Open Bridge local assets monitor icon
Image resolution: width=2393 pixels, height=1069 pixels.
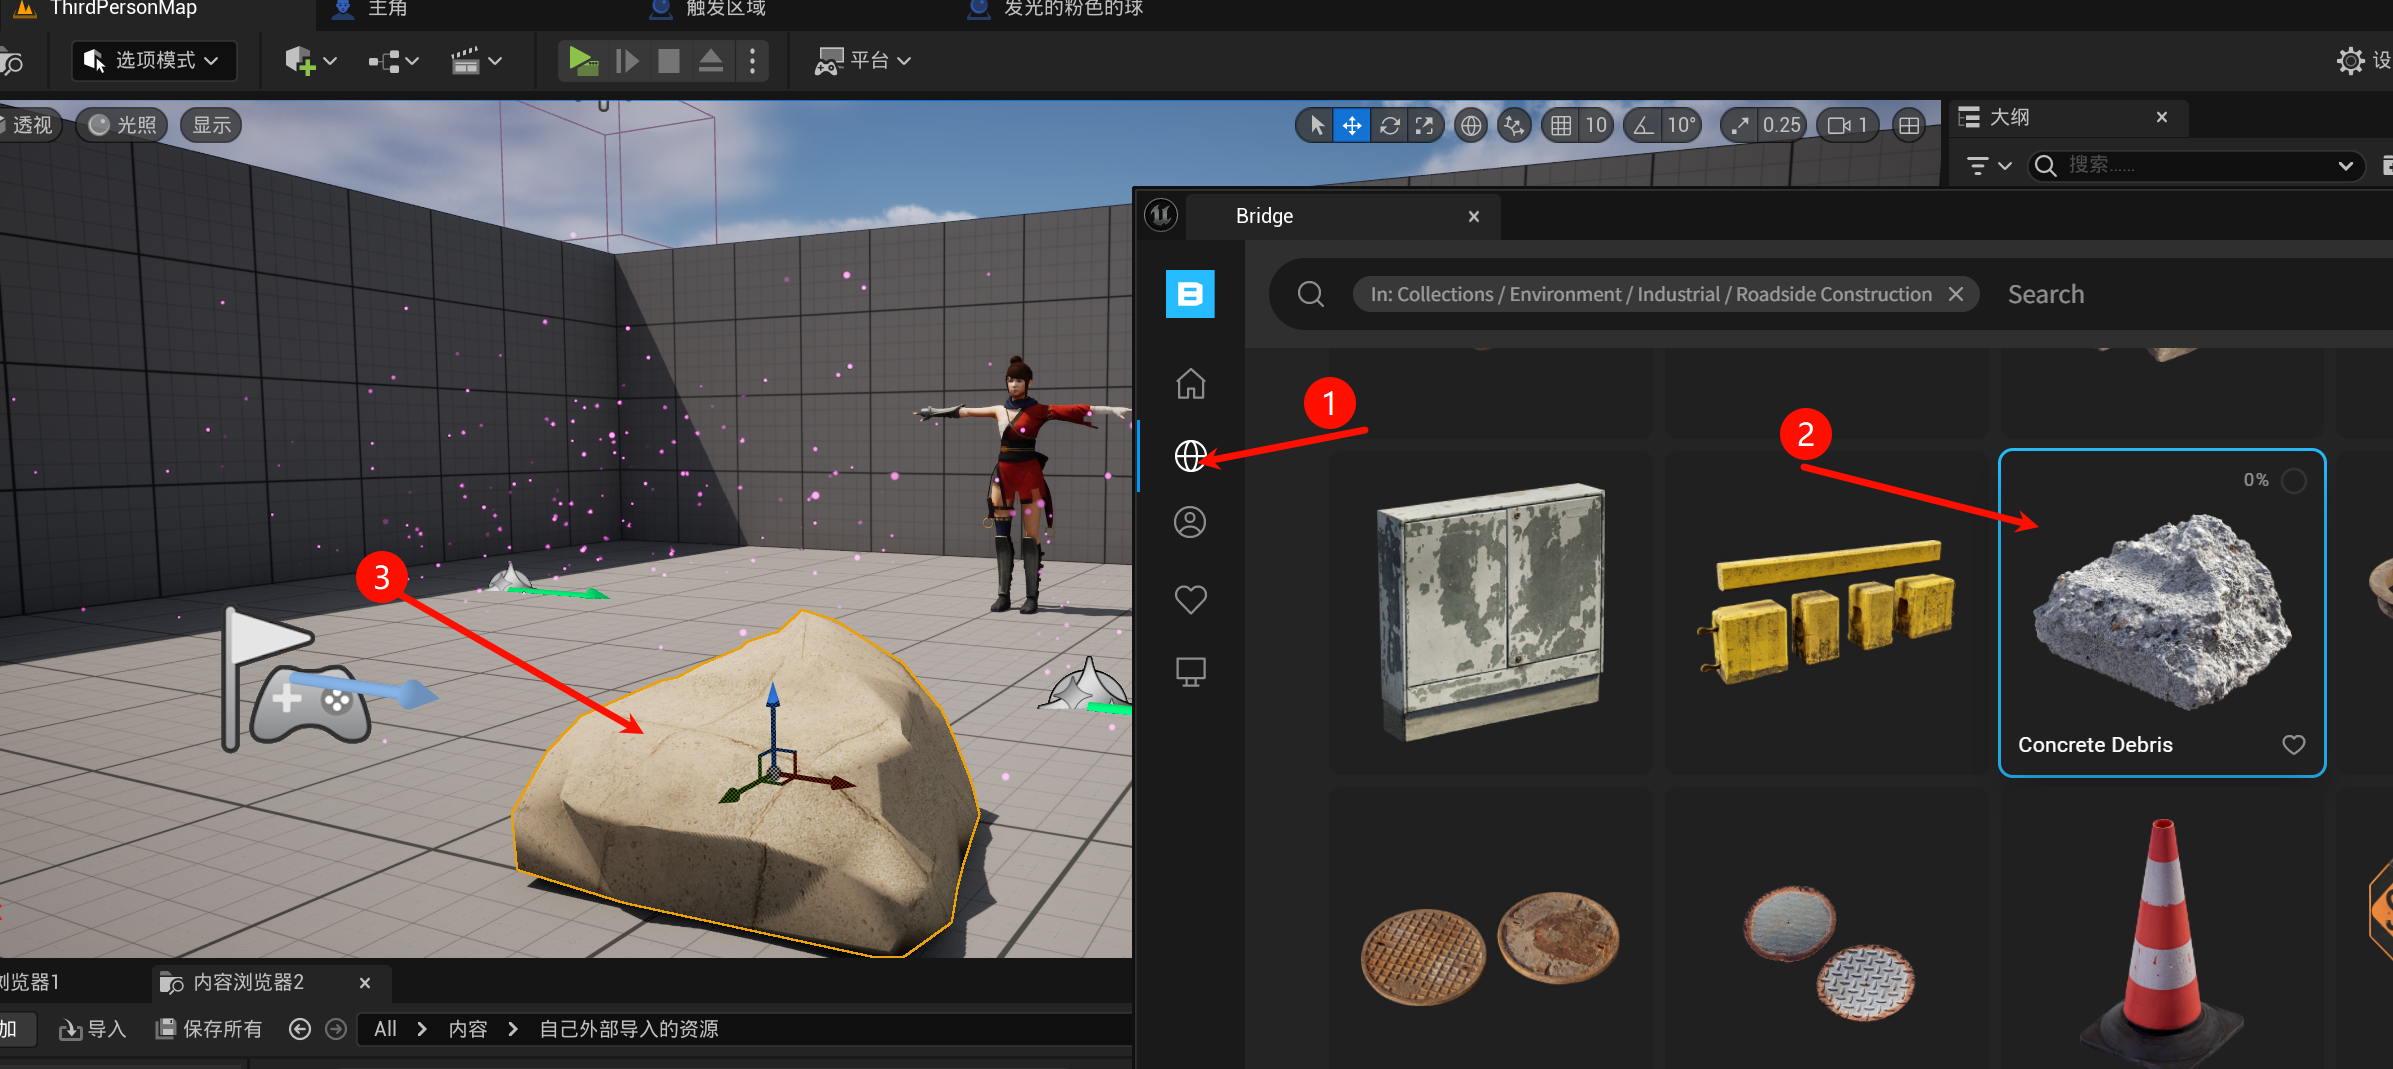pyautogui.click(x=1190, y=672)
